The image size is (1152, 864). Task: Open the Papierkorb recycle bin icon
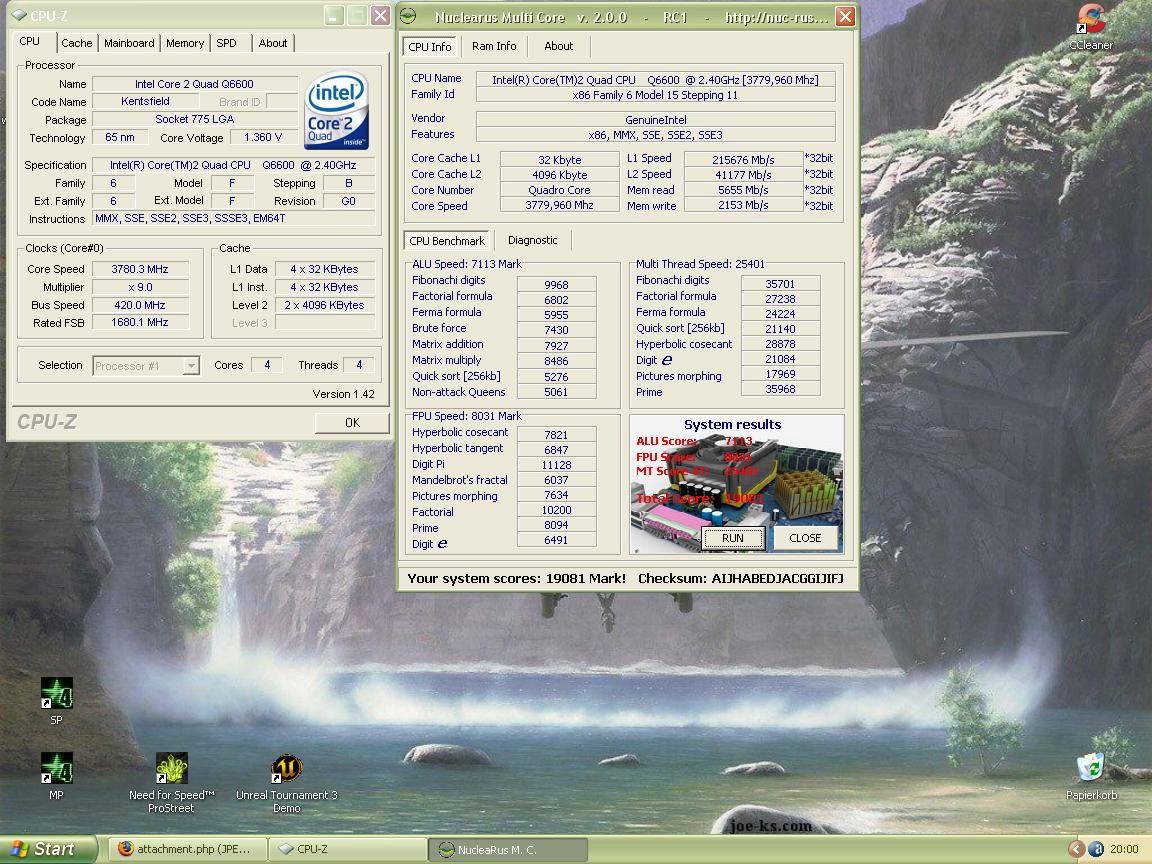1091,776
